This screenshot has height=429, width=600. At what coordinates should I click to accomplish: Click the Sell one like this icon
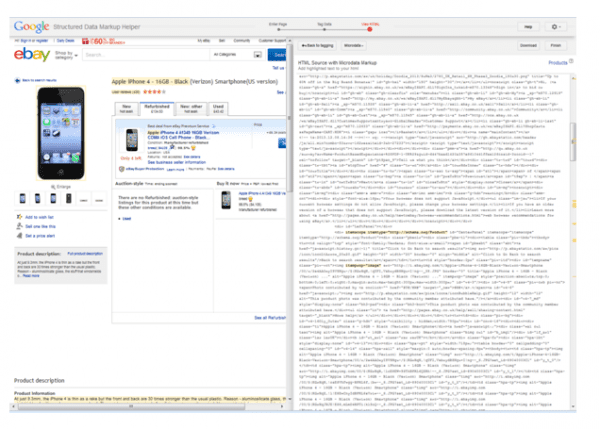(x=19, y=226)
